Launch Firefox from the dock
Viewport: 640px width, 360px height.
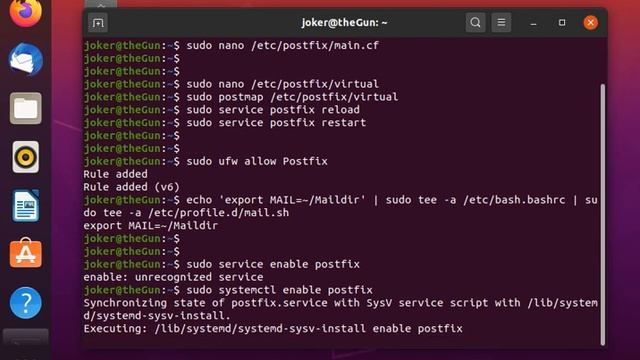(26, 12)
